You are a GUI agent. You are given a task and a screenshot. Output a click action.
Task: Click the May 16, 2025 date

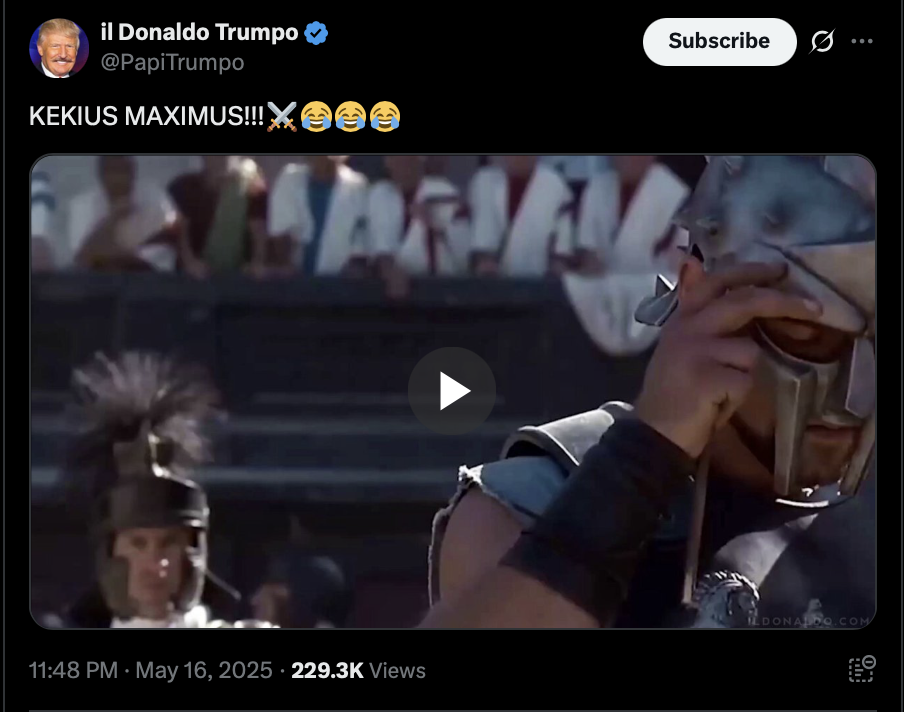[204, 670]
